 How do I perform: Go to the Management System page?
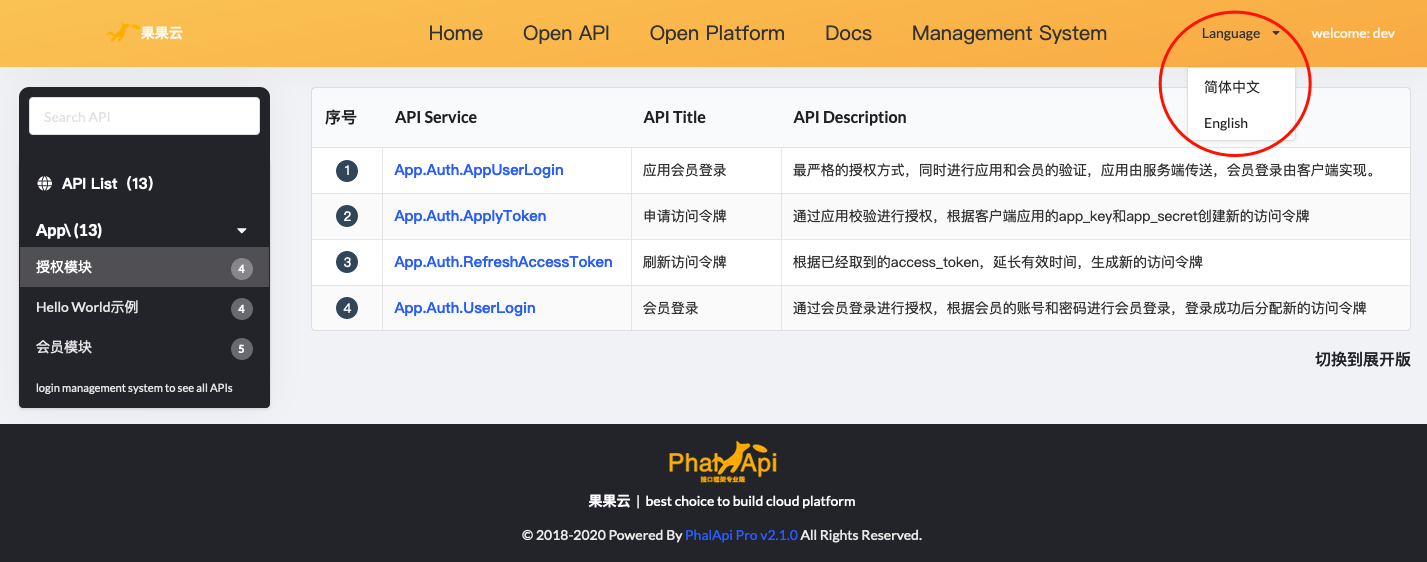click(1009, 33)
